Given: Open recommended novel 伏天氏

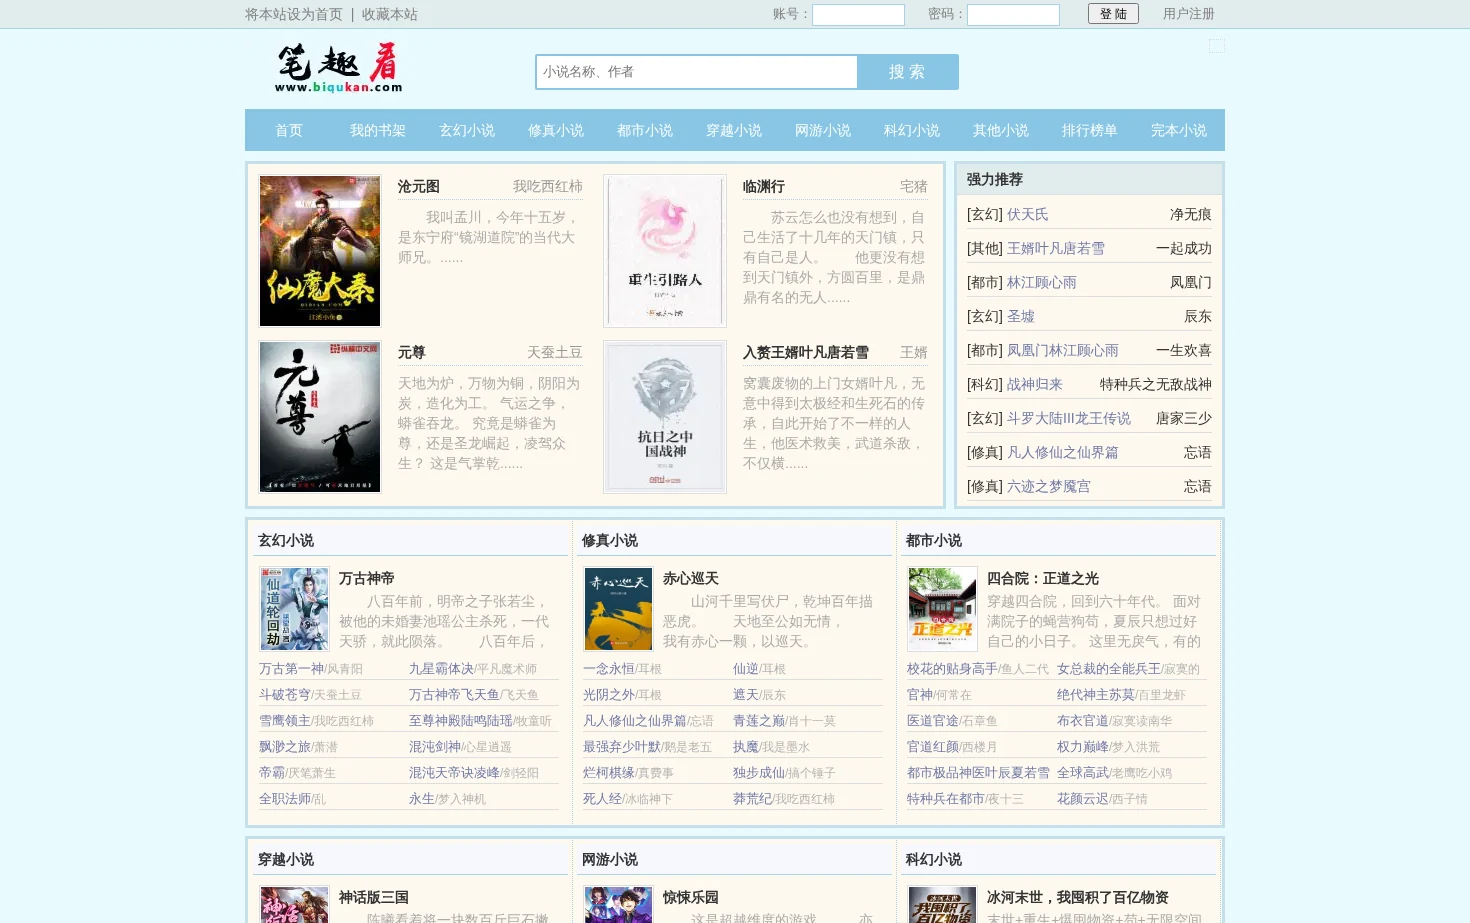Looking at the screenshot, I should [x=1028, y=214].
